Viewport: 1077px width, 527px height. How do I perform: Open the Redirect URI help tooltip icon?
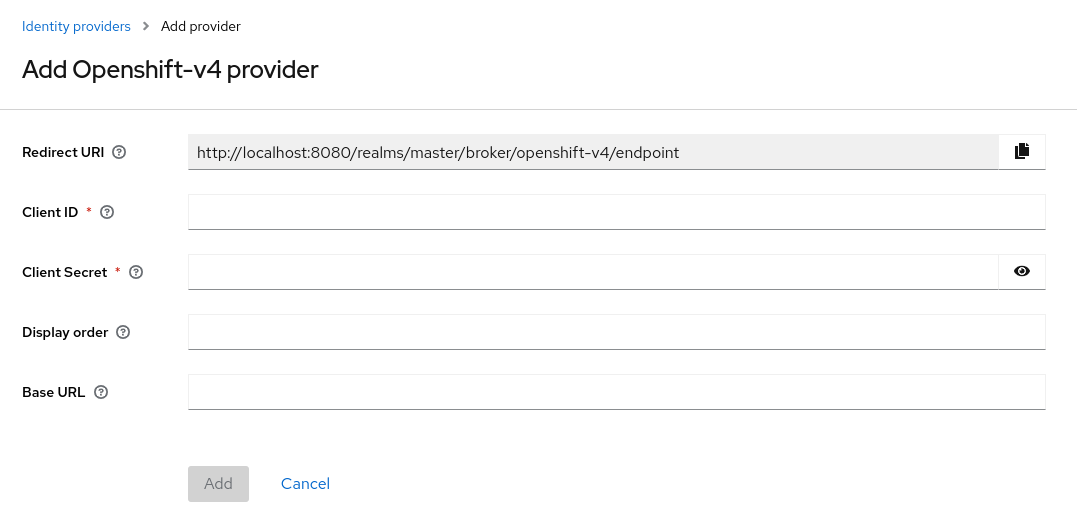click(119, 152)
